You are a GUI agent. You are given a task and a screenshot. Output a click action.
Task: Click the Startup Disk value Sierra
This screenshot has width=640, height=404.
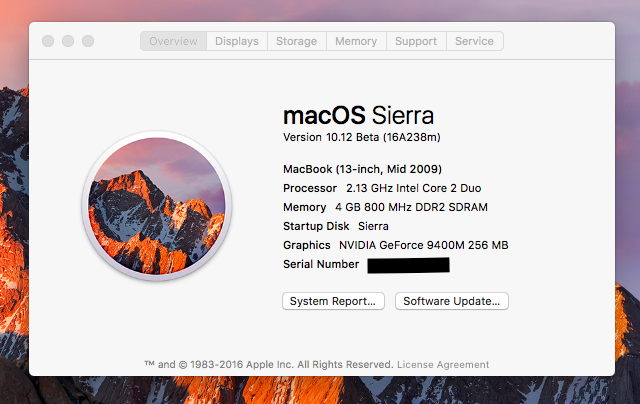coord(373,226)
